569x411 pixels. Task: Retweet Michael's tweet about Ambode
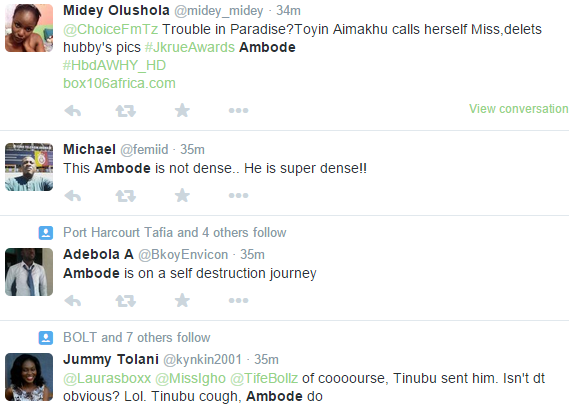click(126, 196)
